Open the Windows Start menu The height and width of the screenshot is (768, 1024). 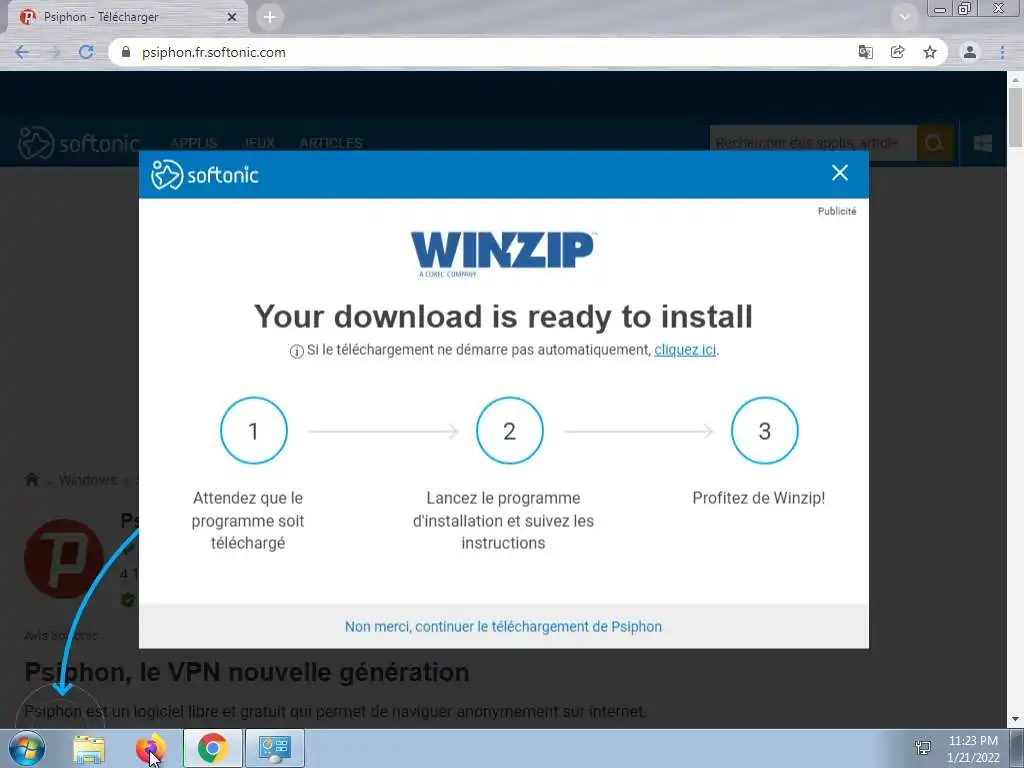pos(27,748)
